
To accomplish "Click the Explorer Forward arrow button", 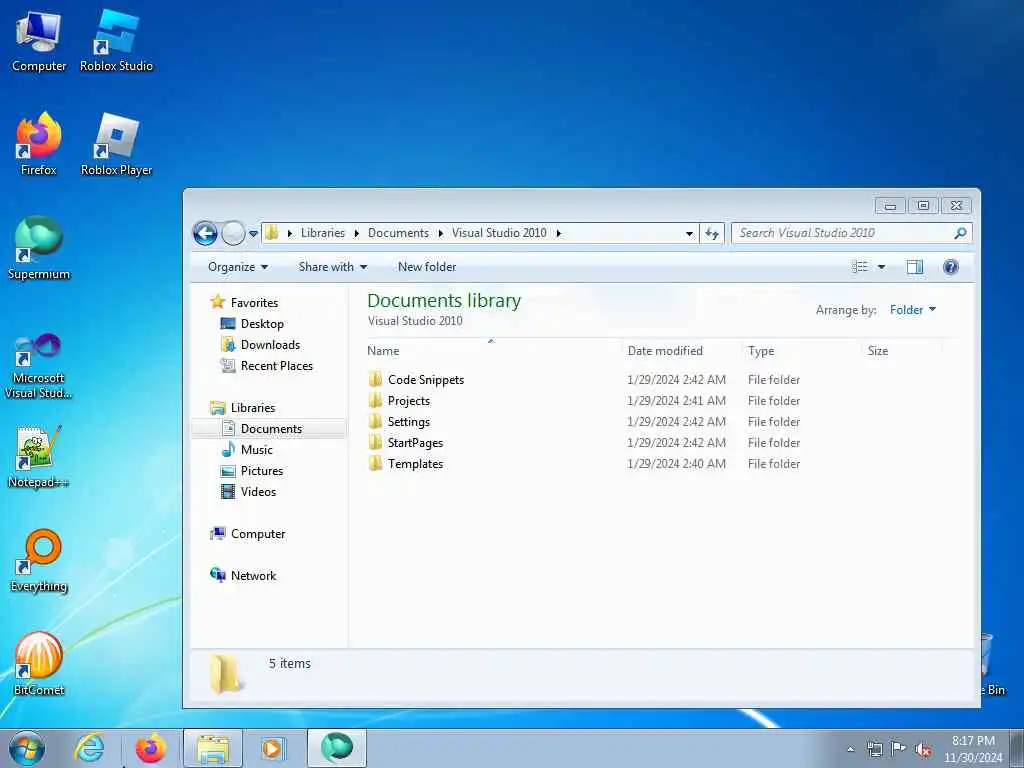I will click(x=232, y=233).
